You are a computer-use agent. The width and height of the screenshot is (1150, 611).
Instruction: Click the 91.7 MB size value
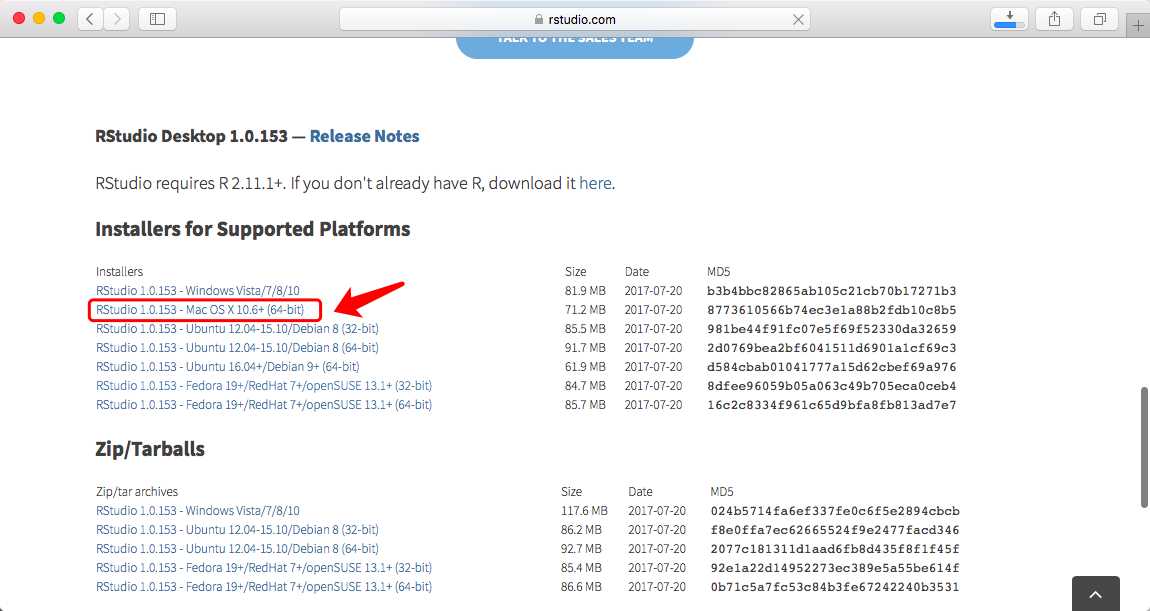click(585, 348)
